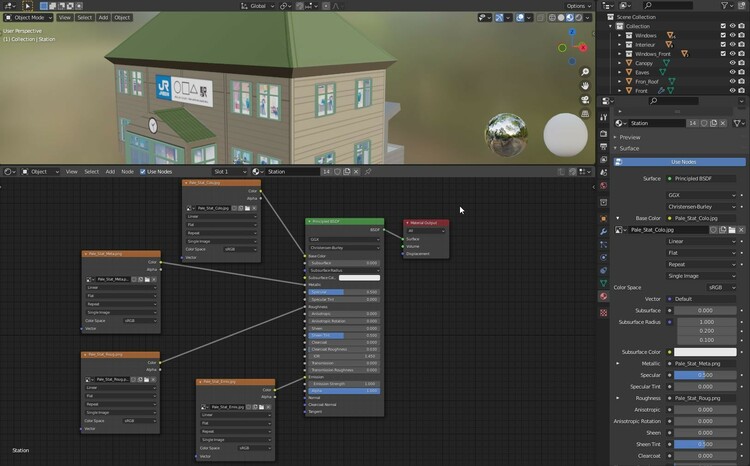
Task: Hide the Canopy object with eye icon
Action: (731, 63)
